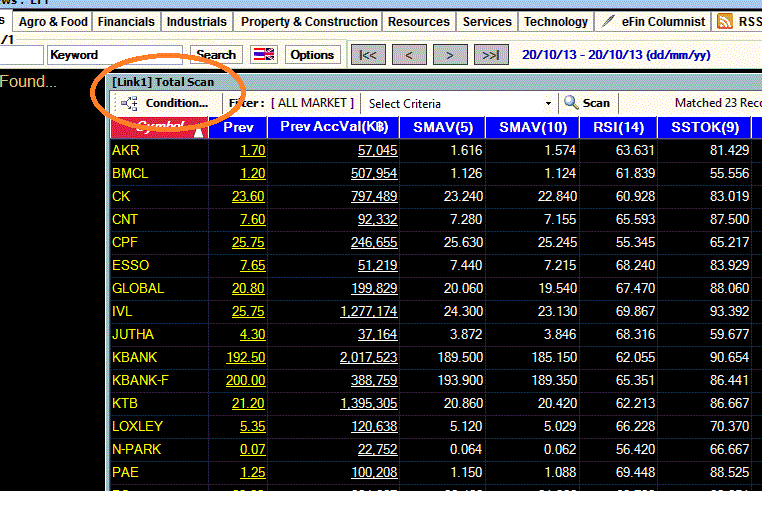Click GLOBAL RSI value 67.470
762x530 pixels.
[635, 289]
